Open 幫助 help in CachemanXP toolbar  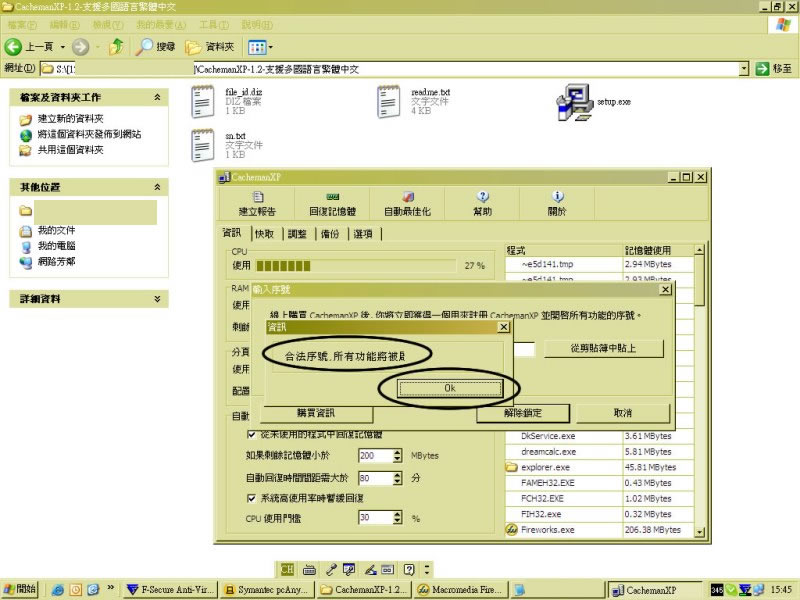(x=482, y=204)
